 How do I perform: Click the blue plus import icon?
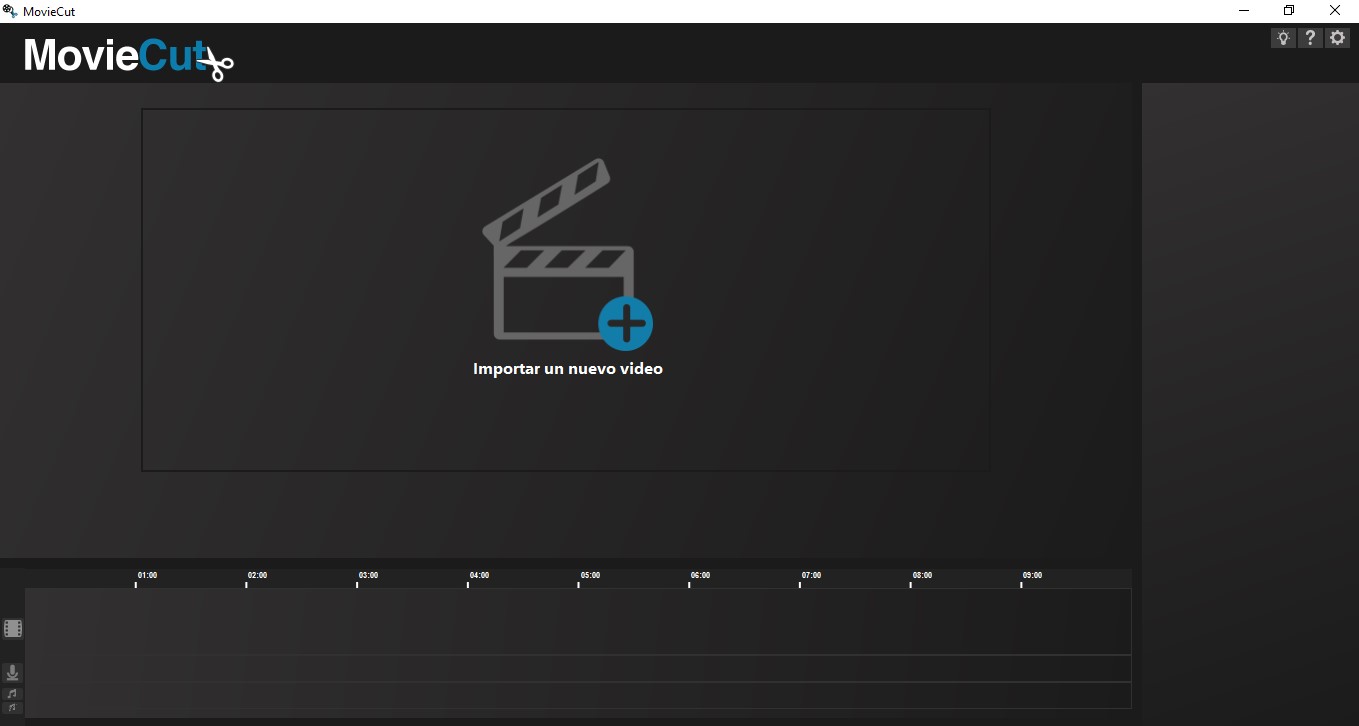click(628, 322)
